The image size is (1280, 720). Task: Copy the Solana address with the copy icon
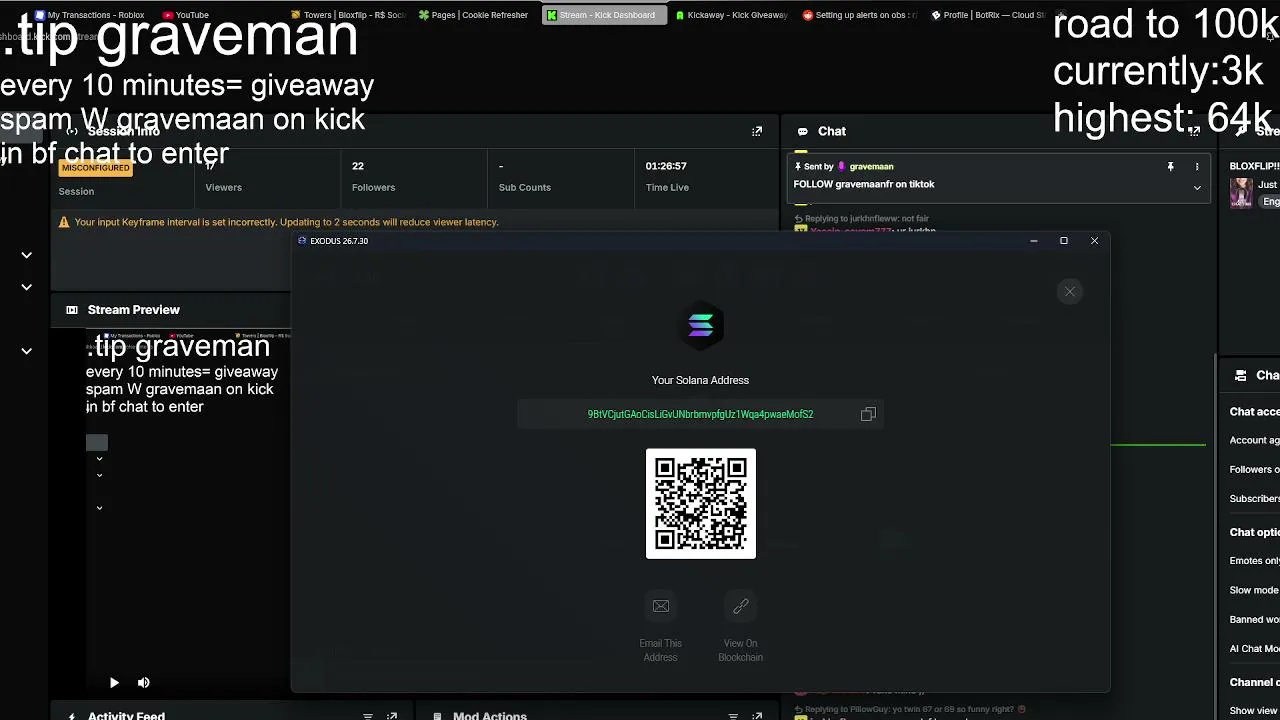tap(868, 414)
